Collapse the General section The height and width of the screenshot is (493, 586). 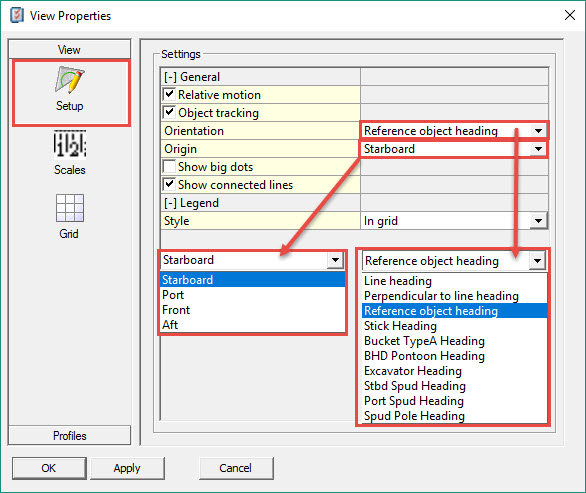point(170,77)
